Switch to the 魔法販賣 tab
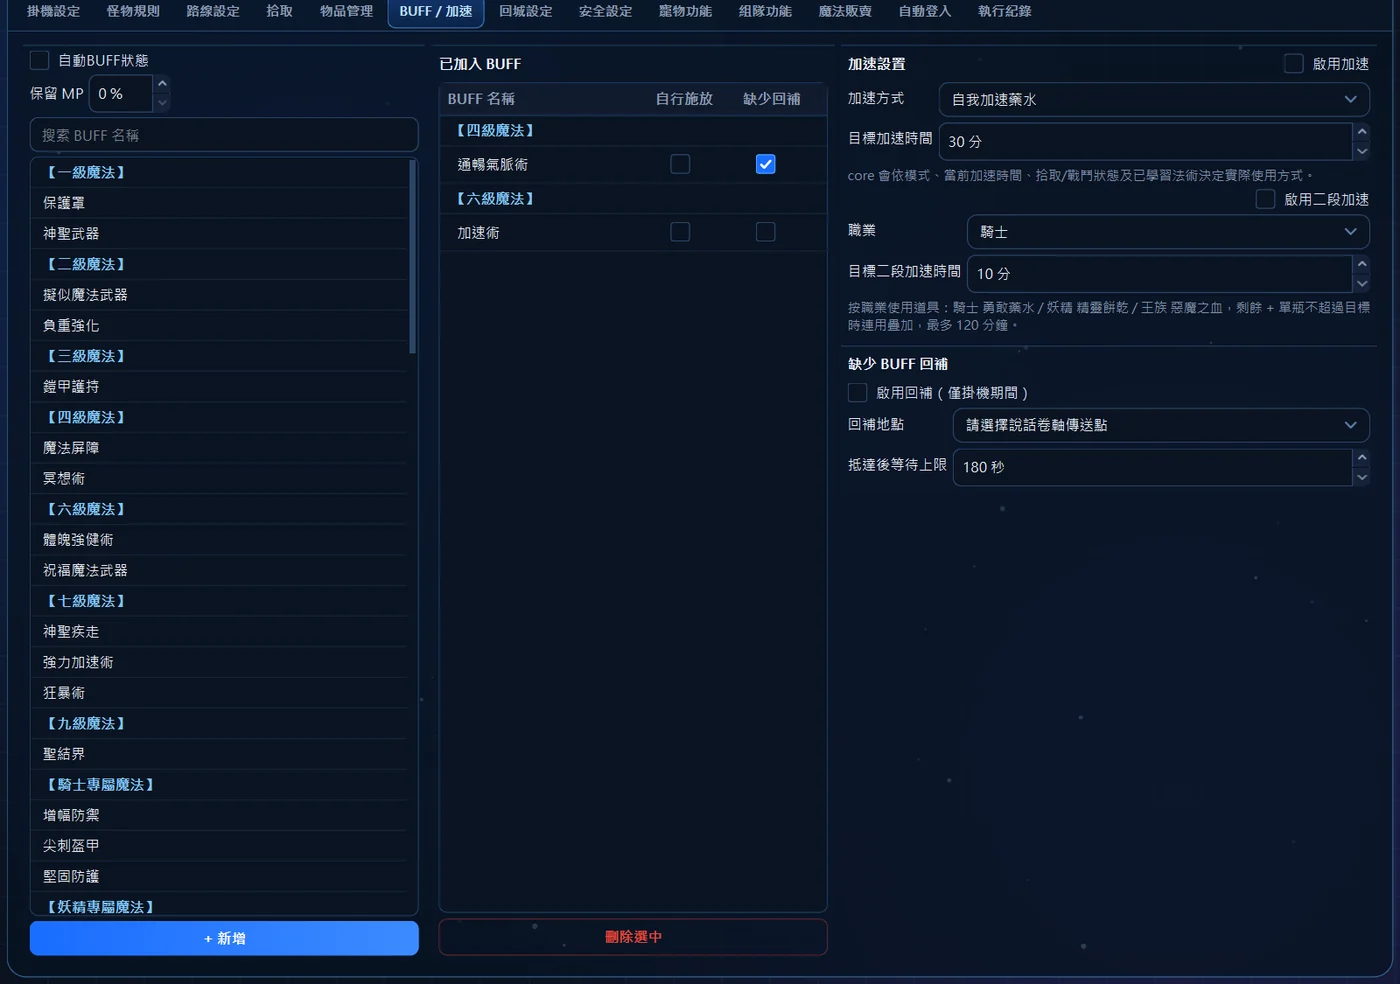The image size is (1400, 984). [x=845, y=11]
